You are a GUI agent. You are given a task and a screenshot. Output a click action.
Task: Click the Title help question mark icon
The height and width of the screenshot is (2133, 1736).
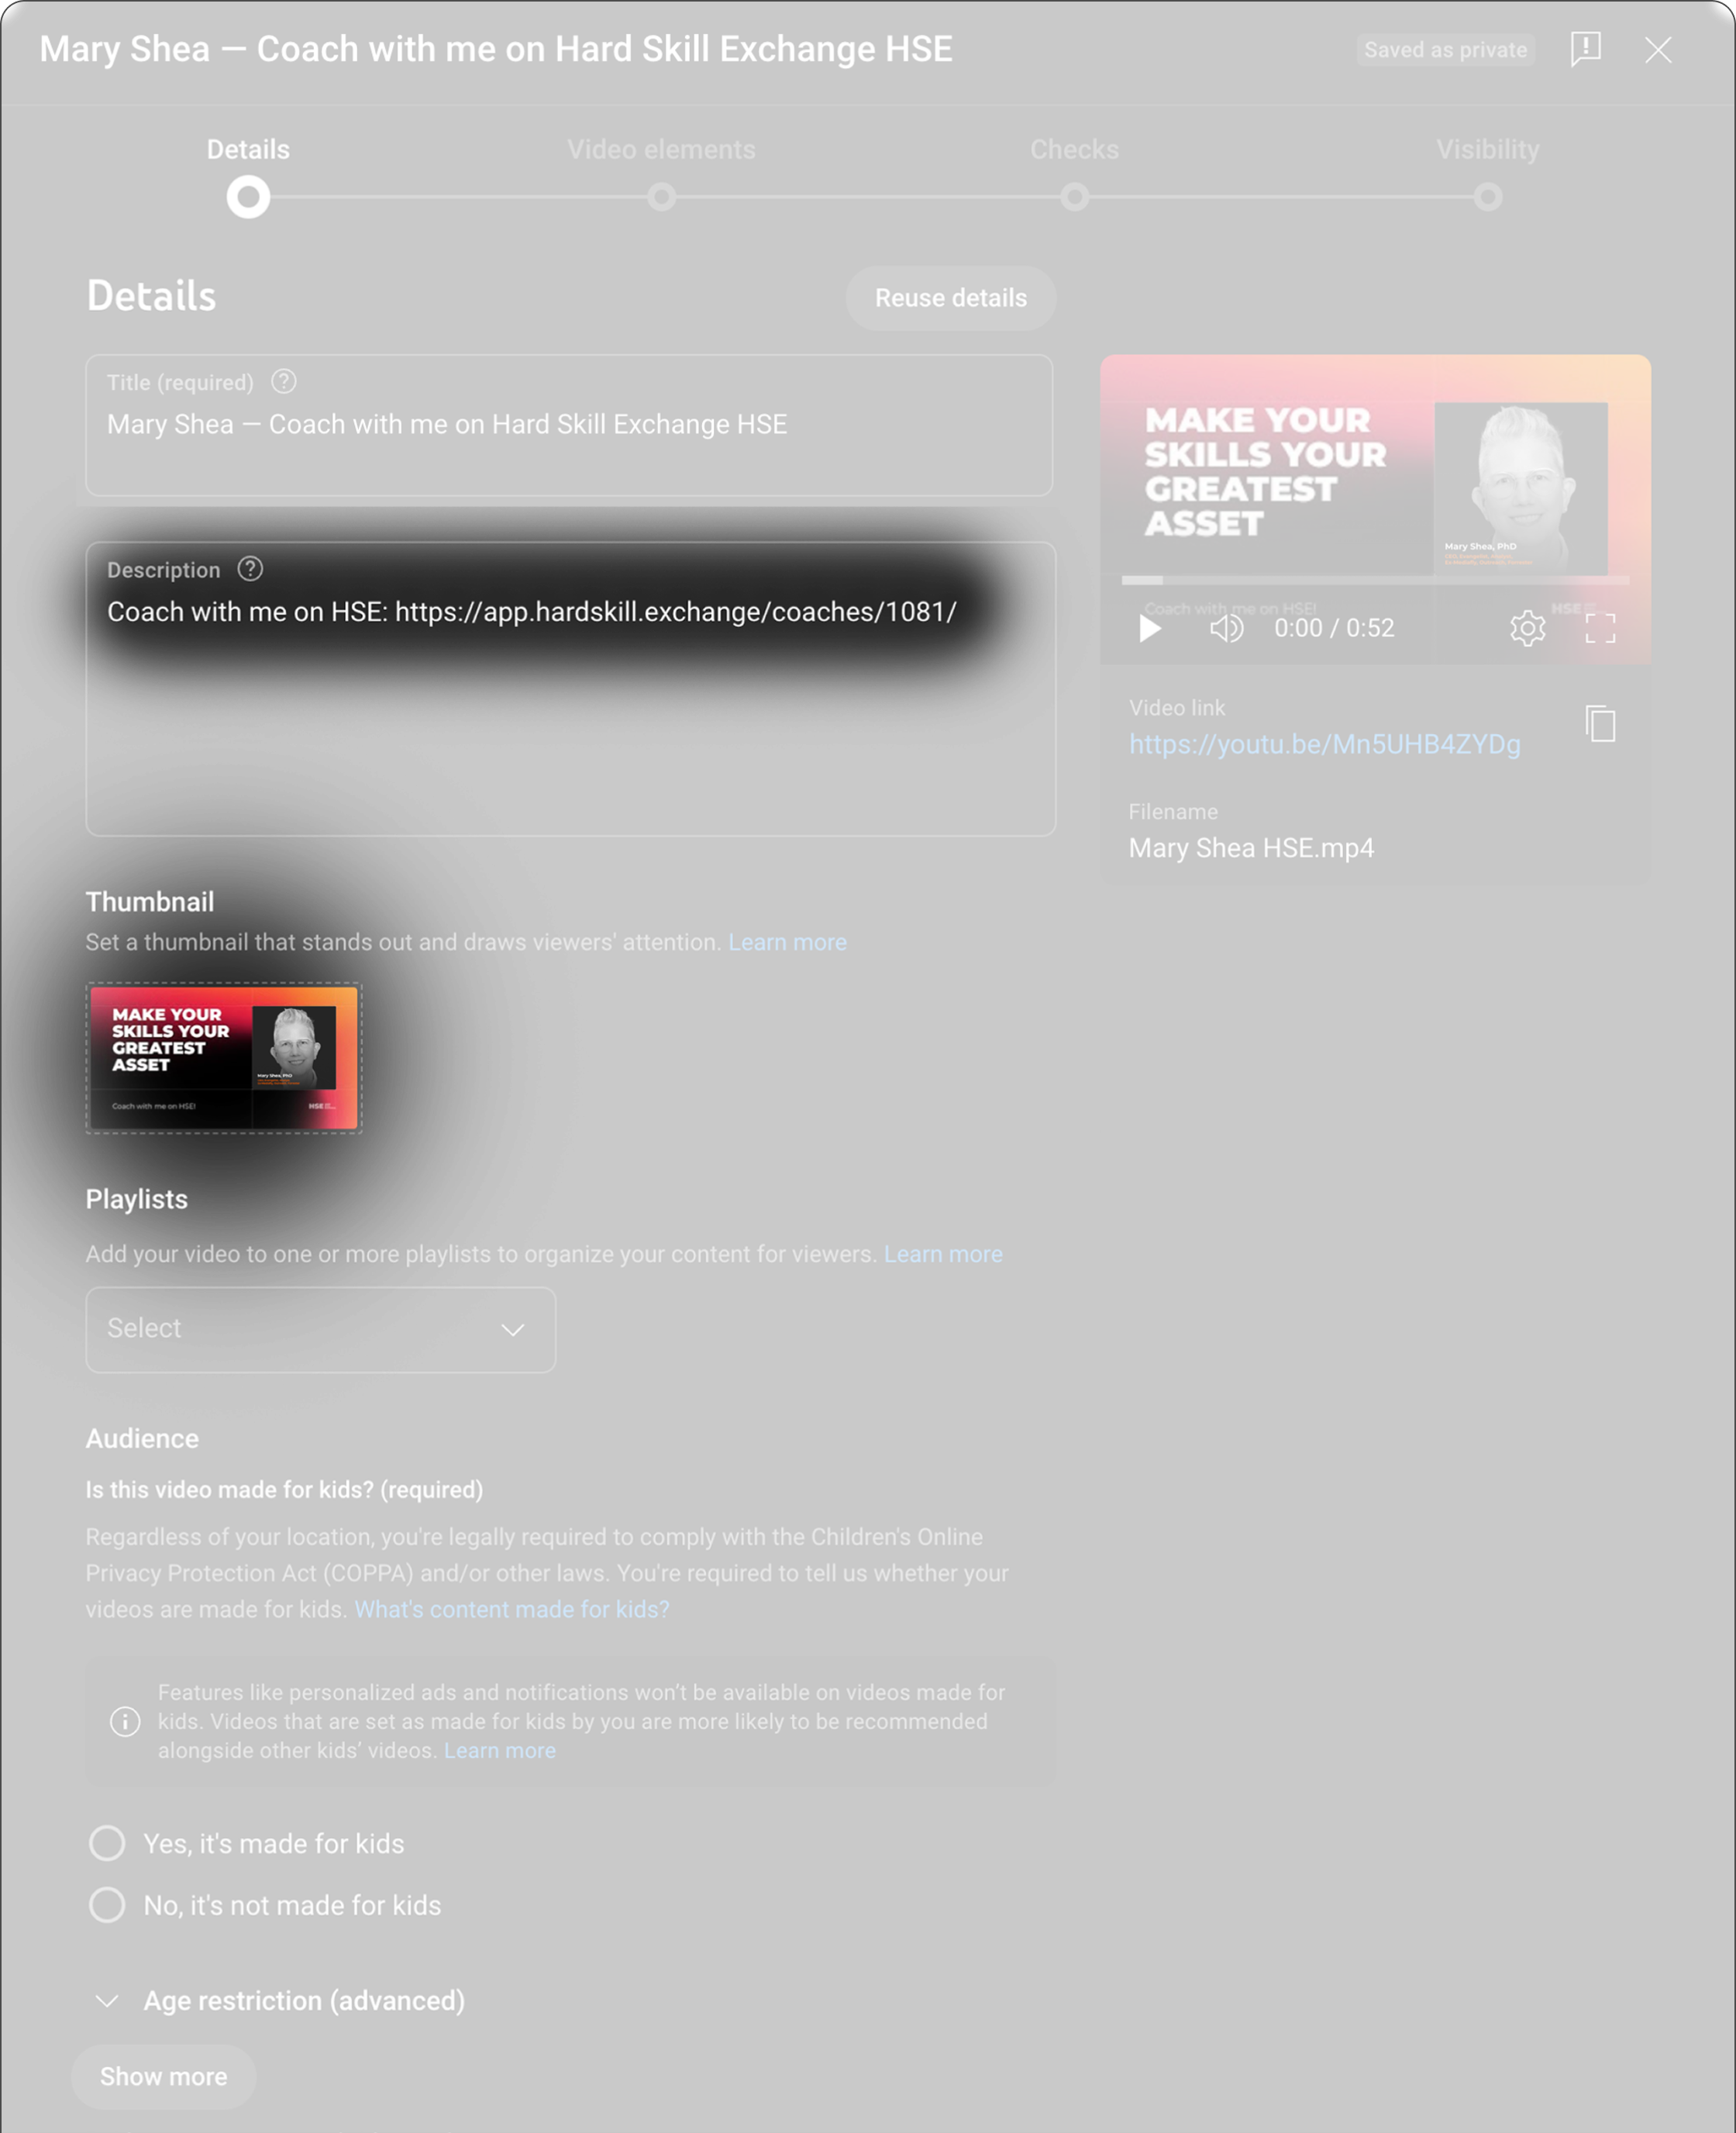[284, 381]
